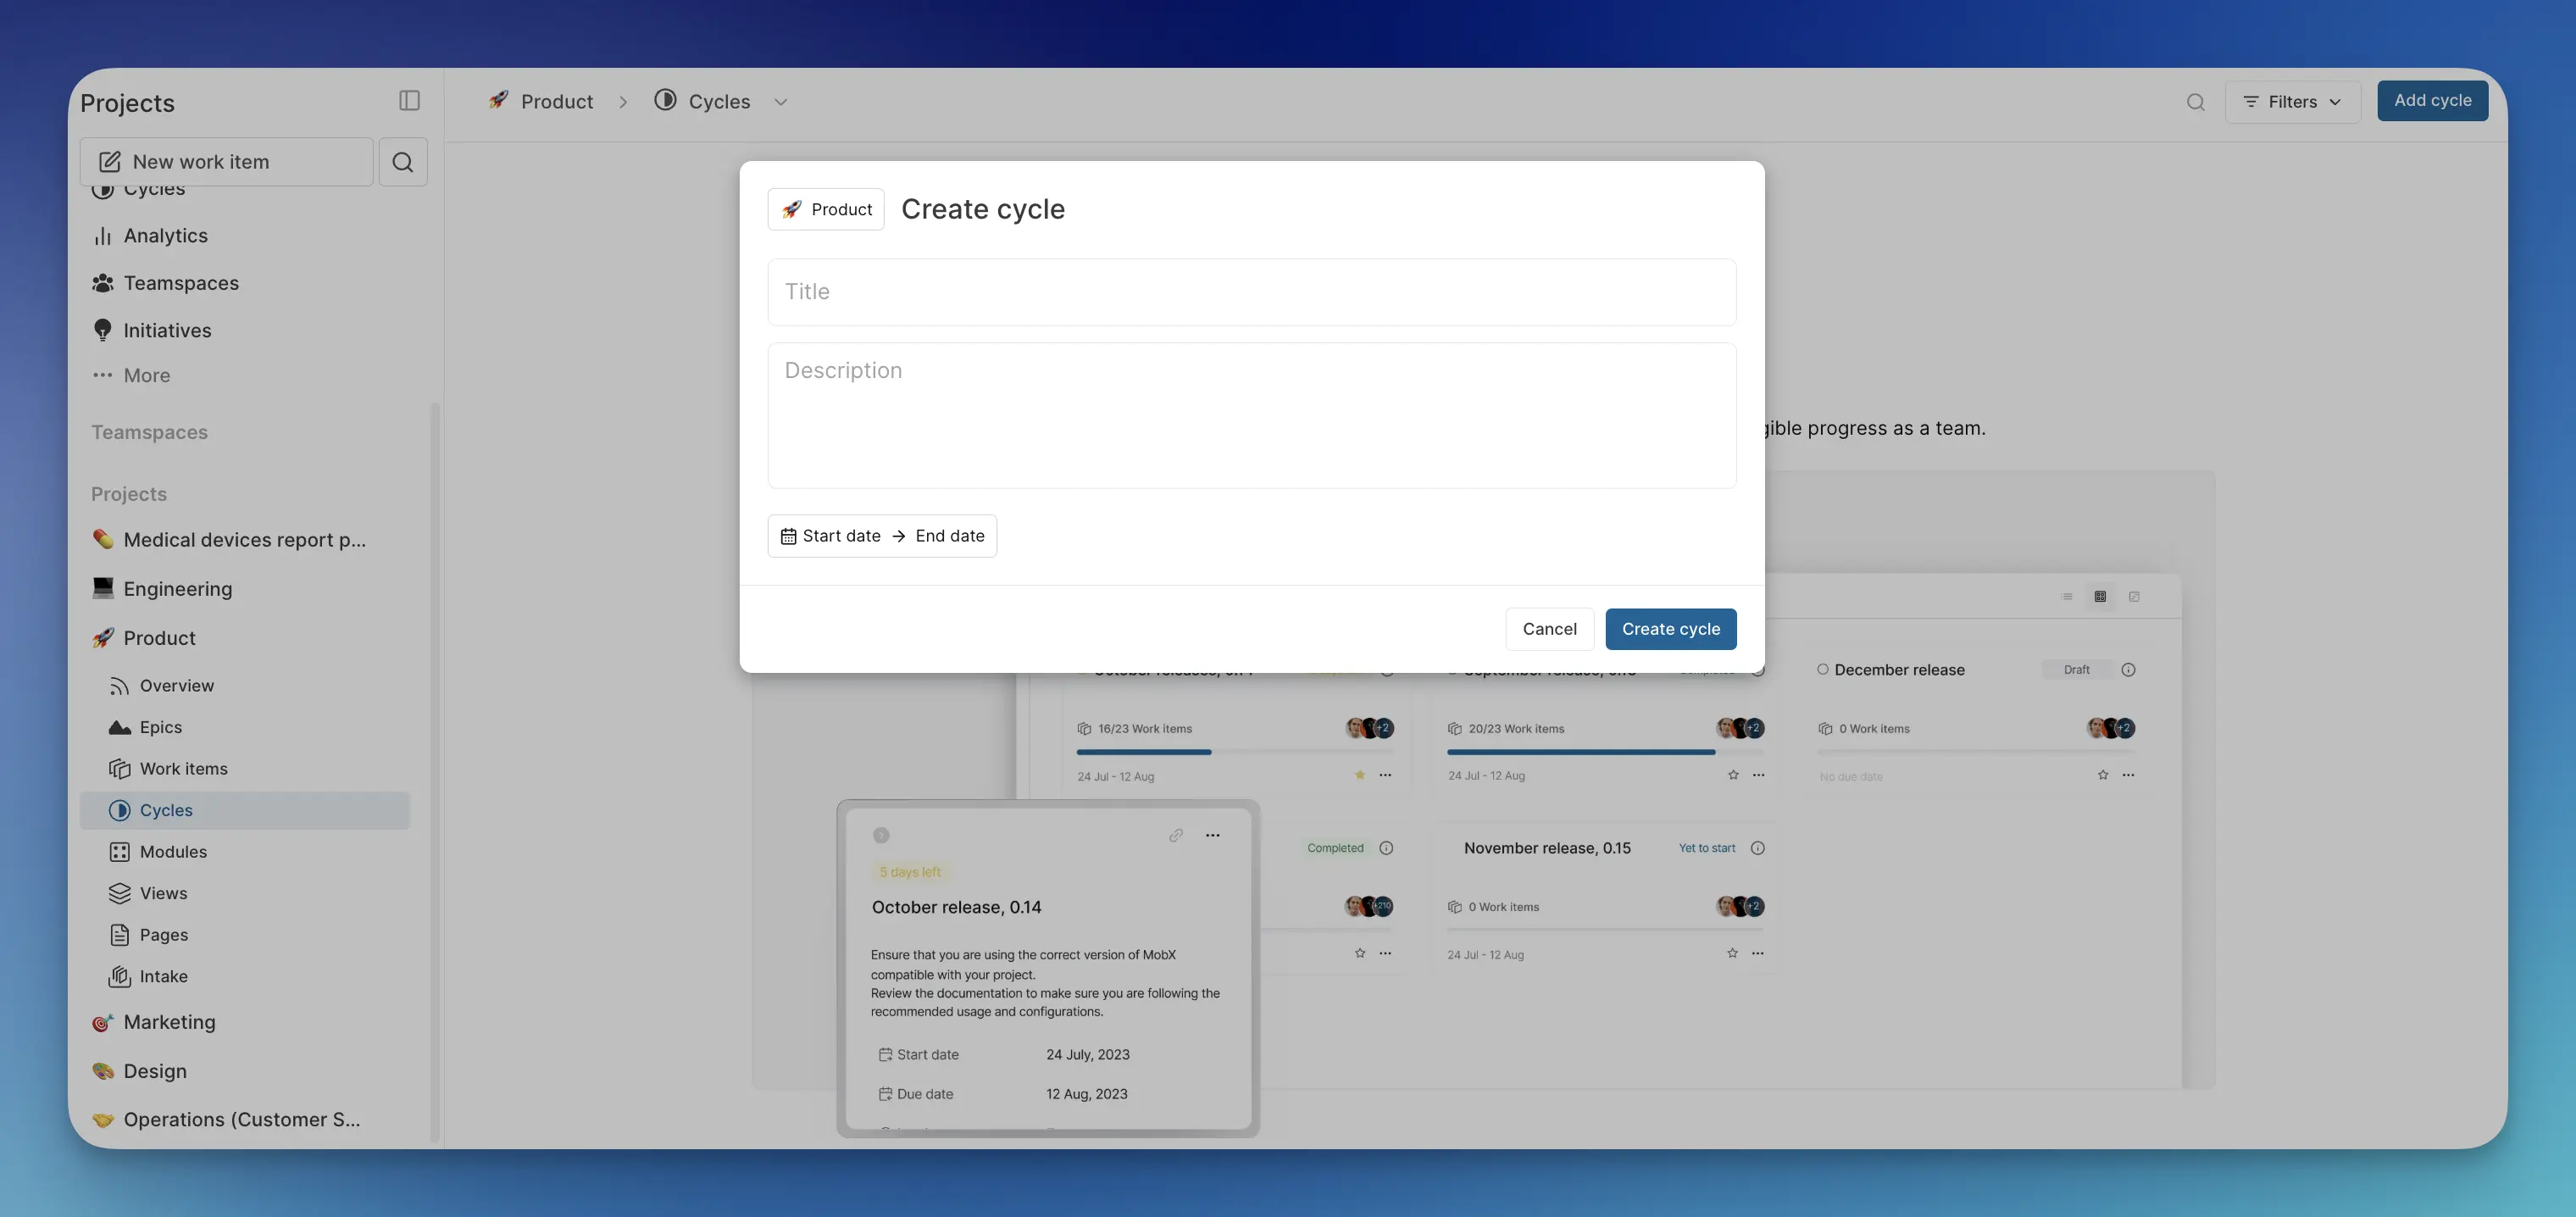Image resolution: width=2576 pixels, height=1217 pixels.
Task: Open October release card options menu
Action: coord(1213,835)
